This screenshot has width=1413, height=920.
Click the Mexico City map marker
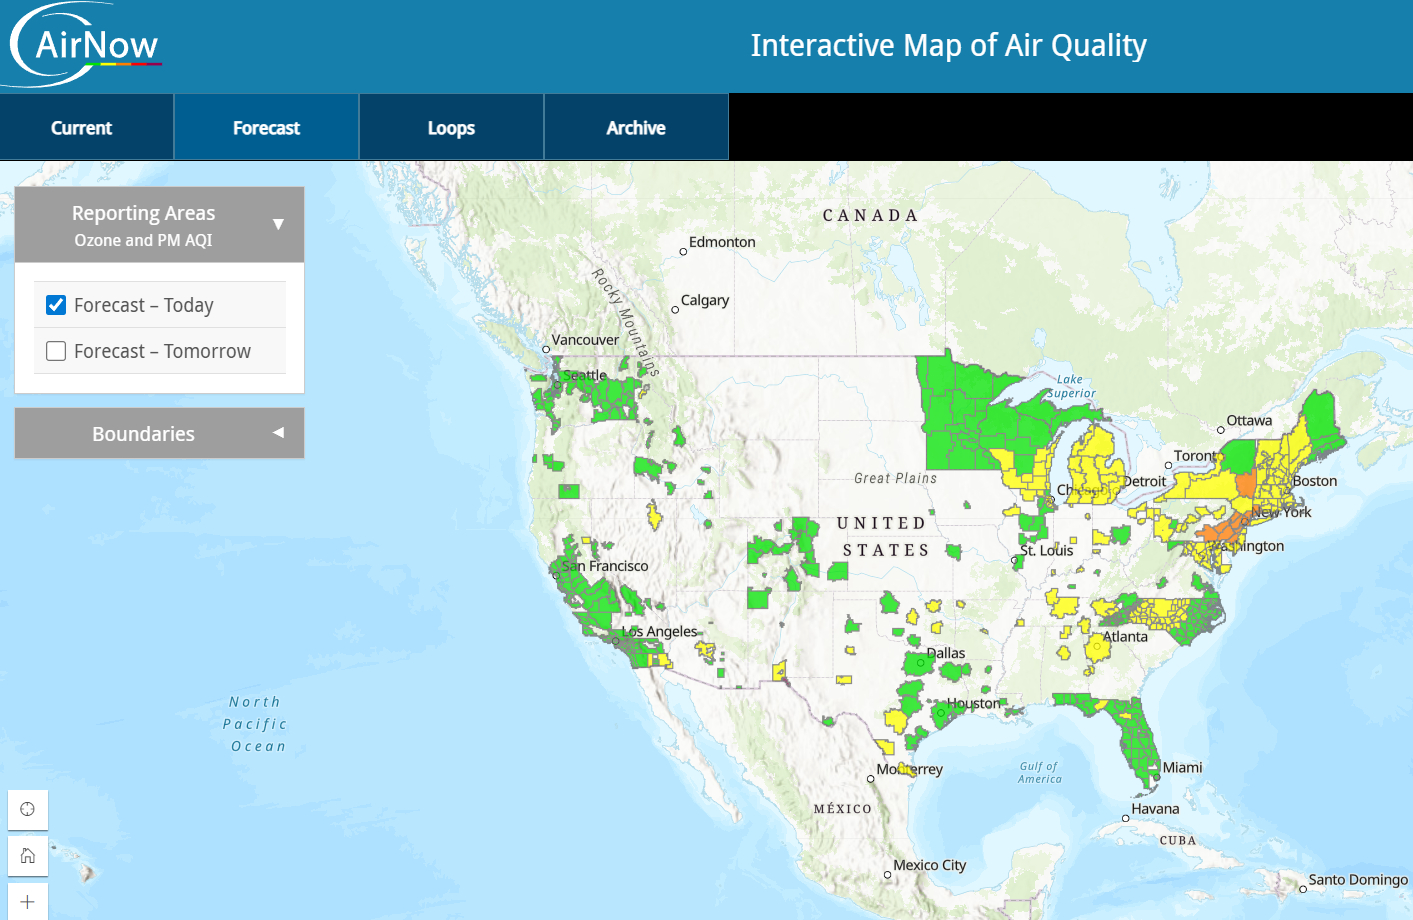[887, 875]
